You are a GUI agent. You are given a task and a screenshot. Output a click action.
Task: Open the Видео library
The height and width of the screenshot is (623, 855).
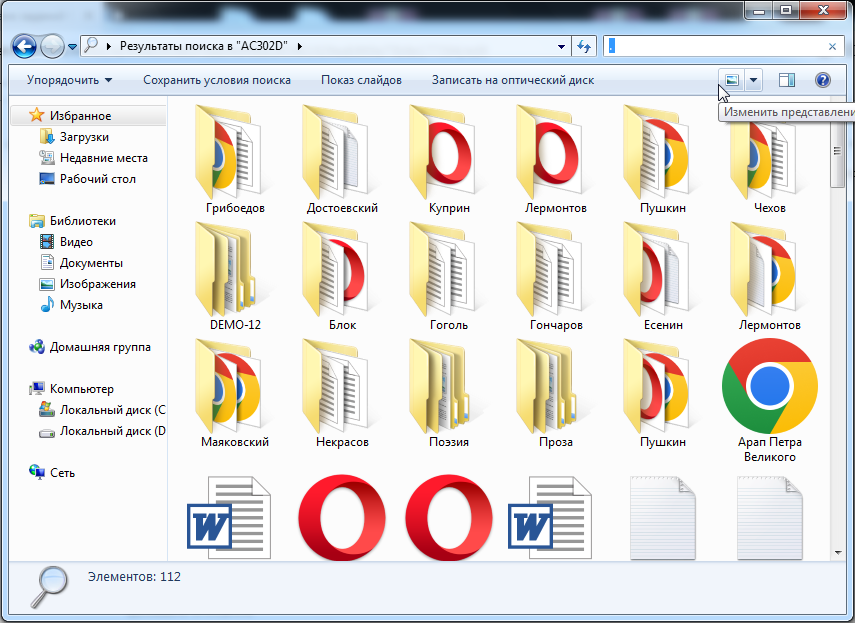tap(76, 242)
